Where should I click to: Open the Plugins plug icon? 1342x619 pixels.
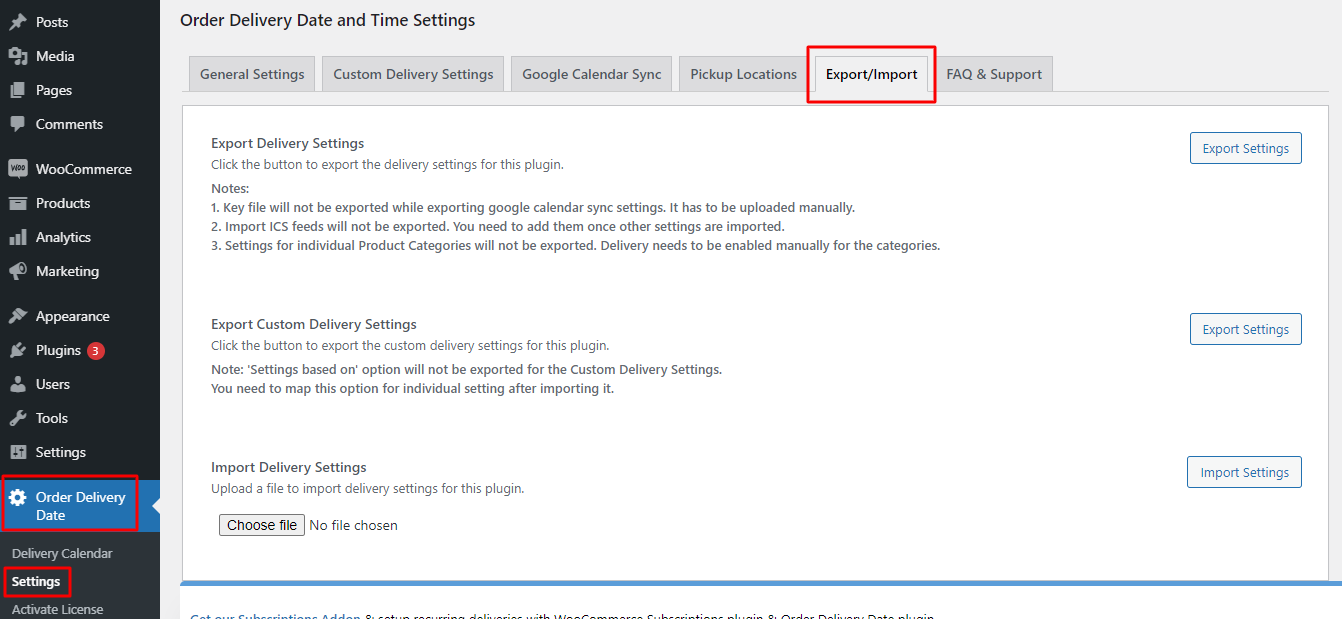(22, 350)
